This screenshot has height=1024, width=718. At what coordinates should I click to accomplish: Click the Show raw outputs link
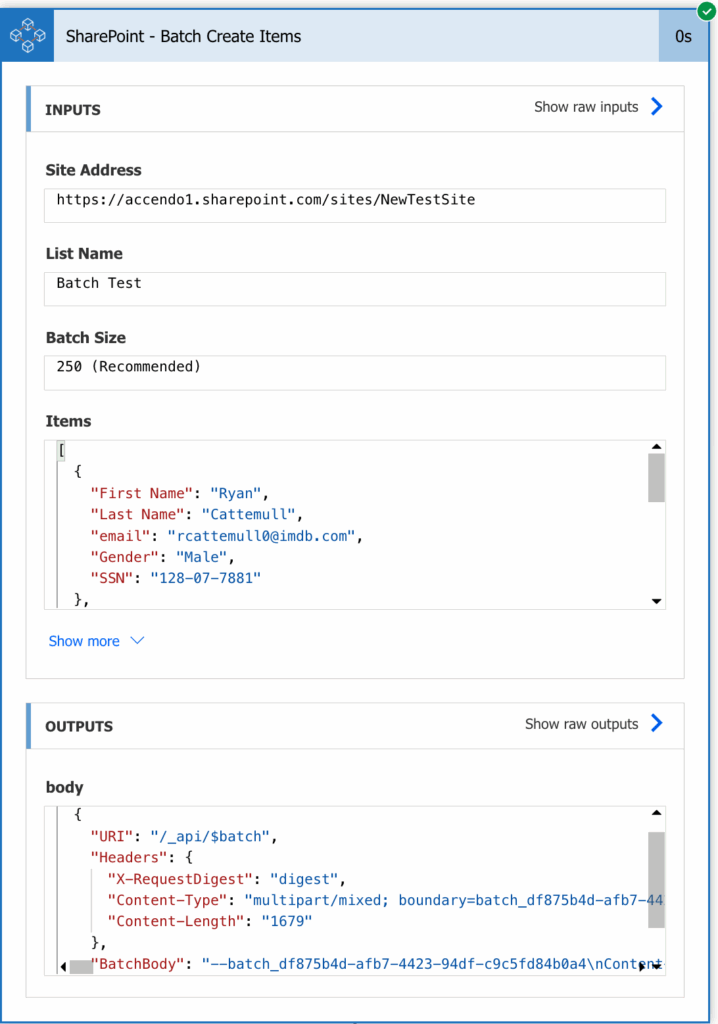click(x=581, y=724)
